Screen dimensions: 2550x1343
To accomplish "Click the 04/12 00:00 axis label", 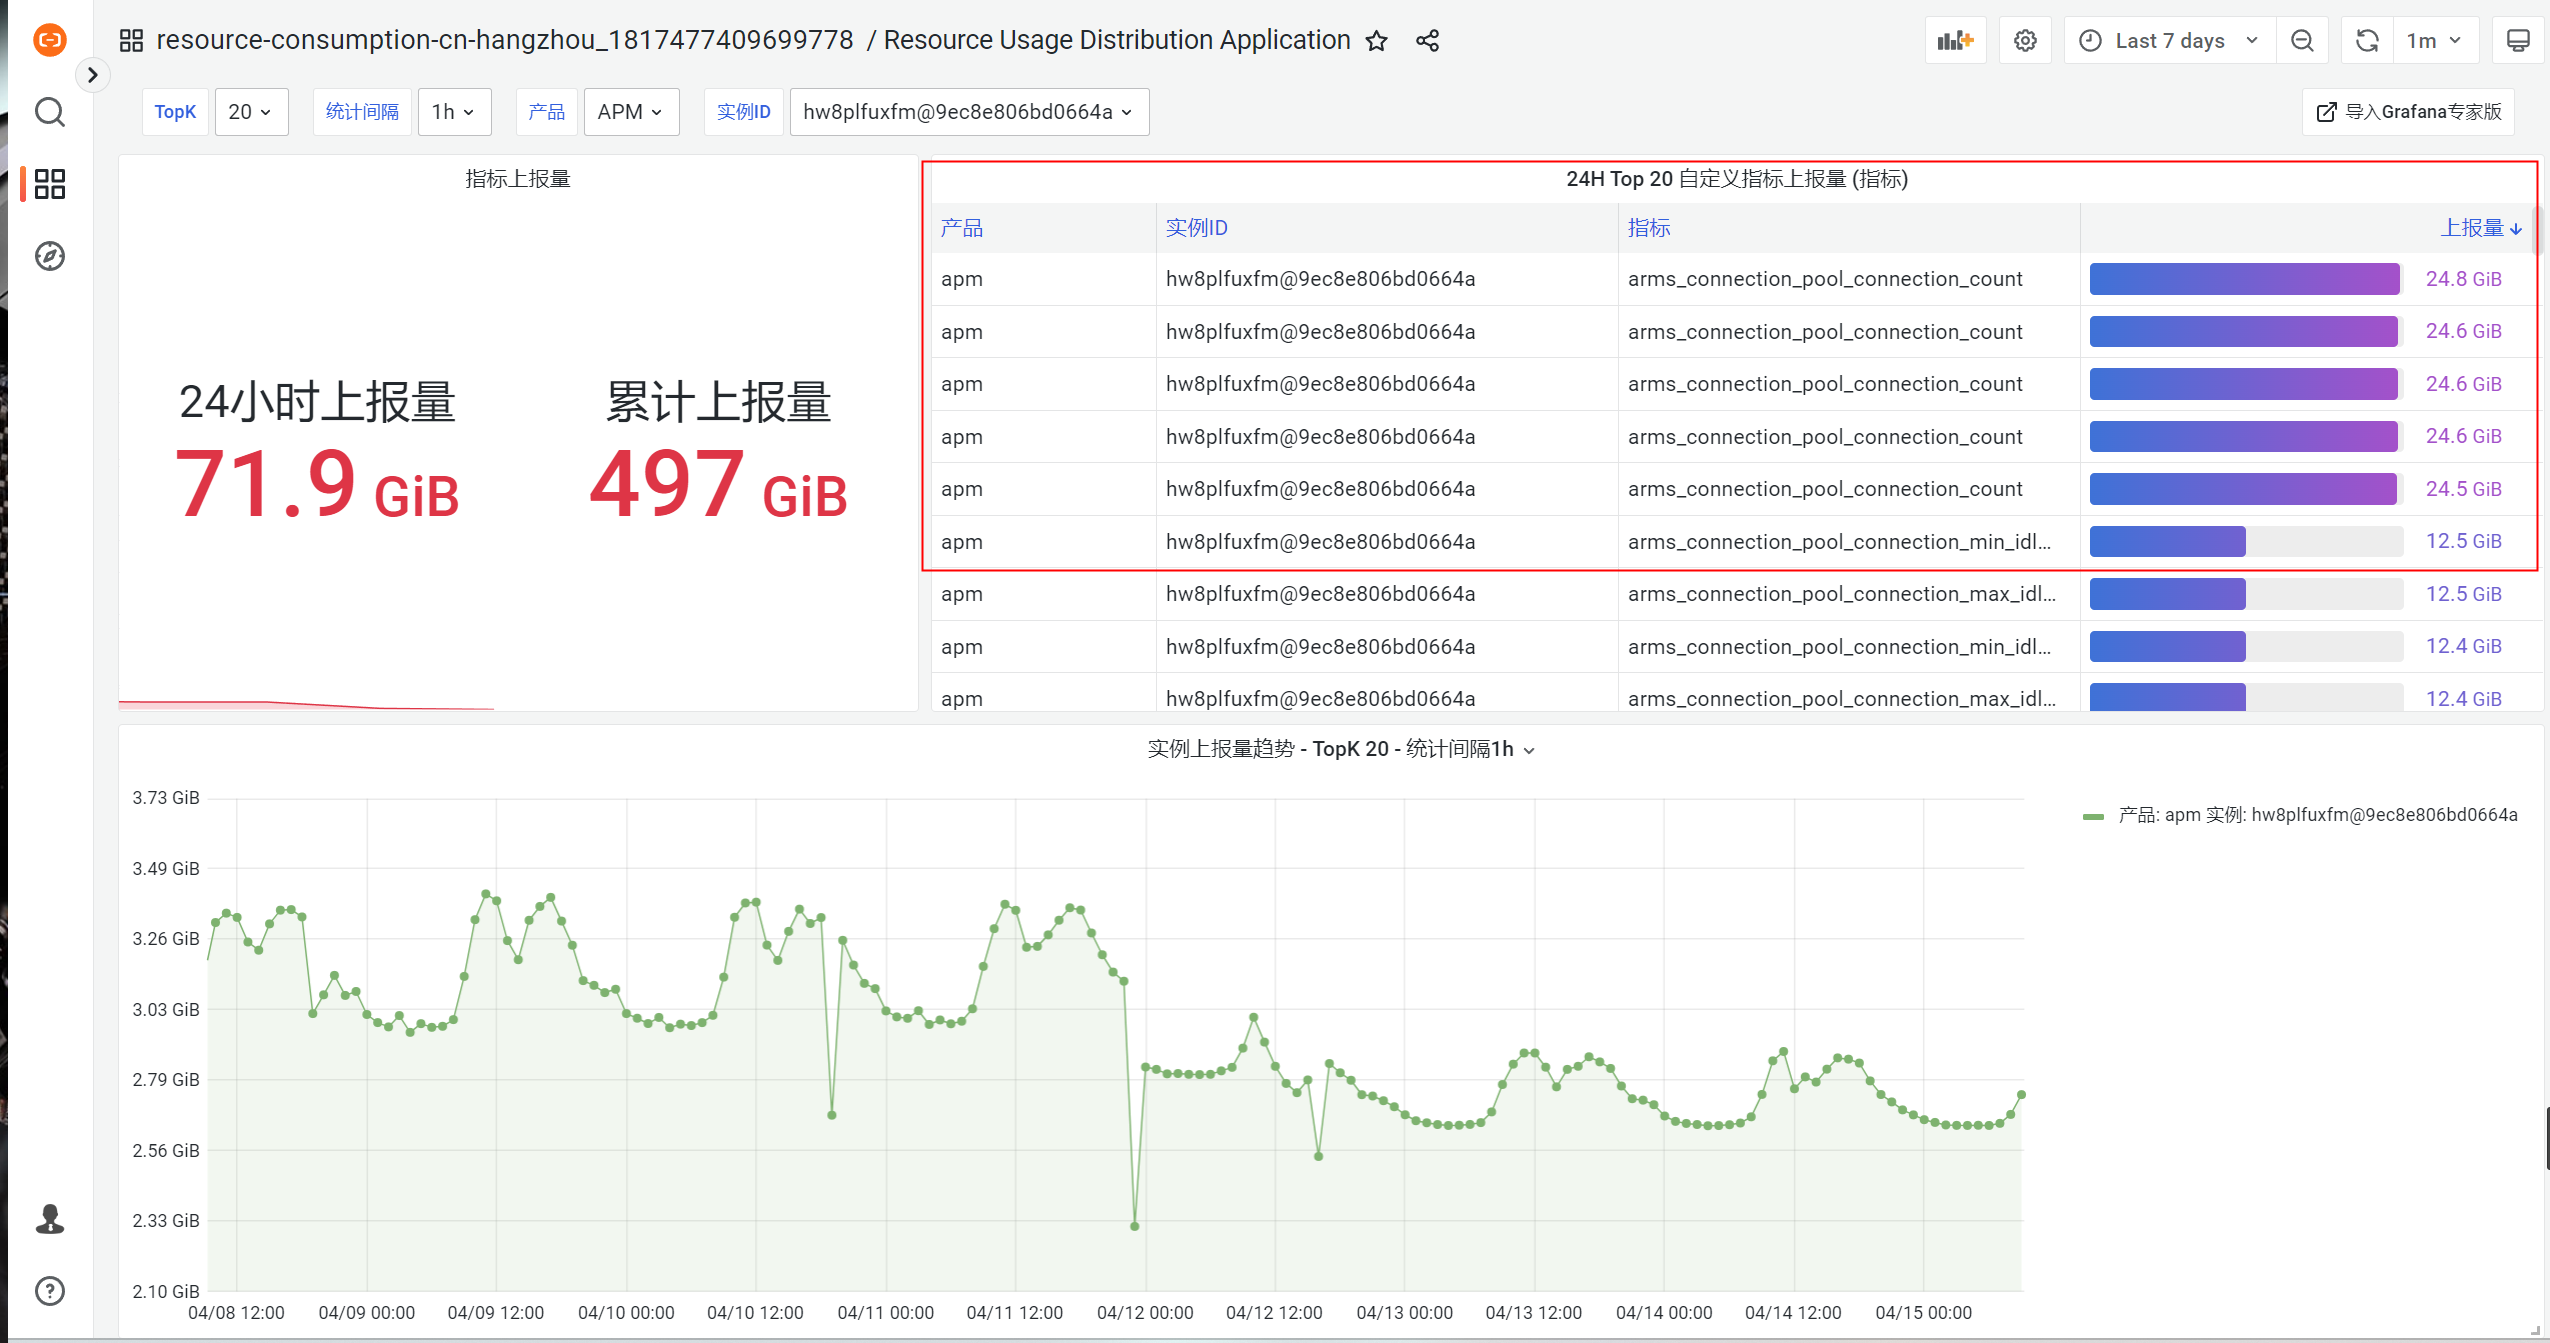I will pos(1145,1312).
